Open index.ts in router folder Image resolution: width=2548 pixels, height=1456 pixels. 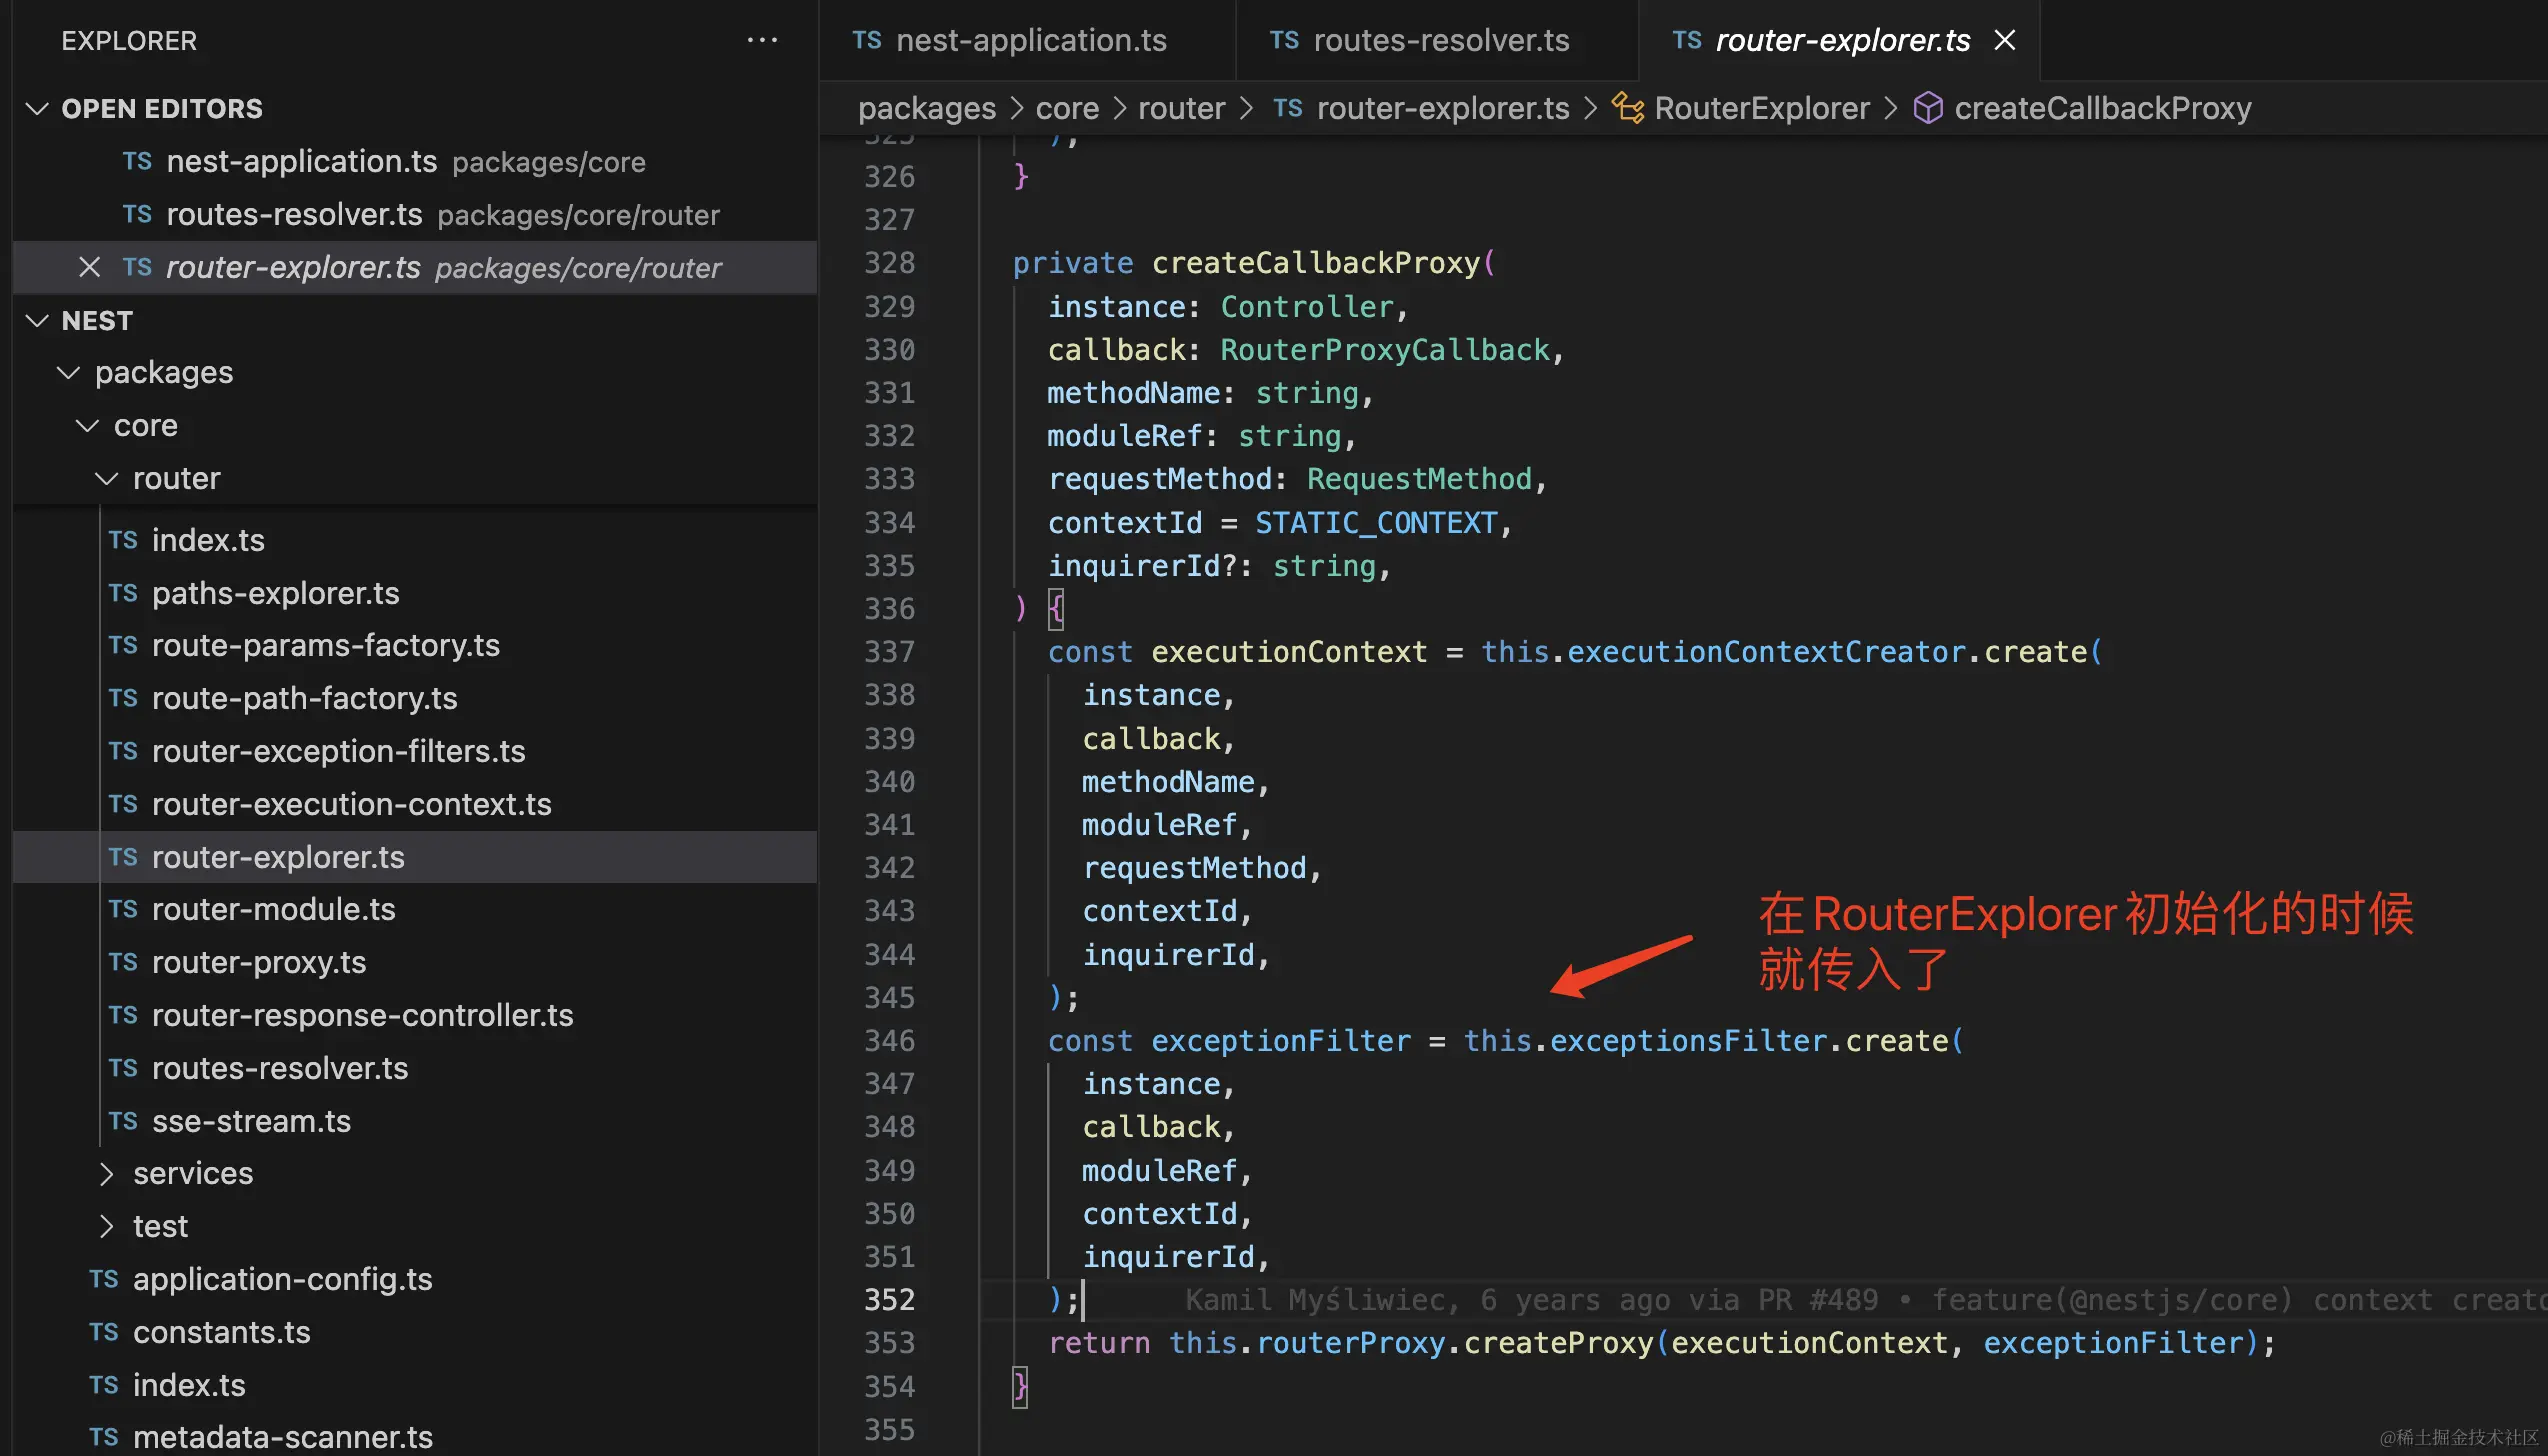click(414, 540)
